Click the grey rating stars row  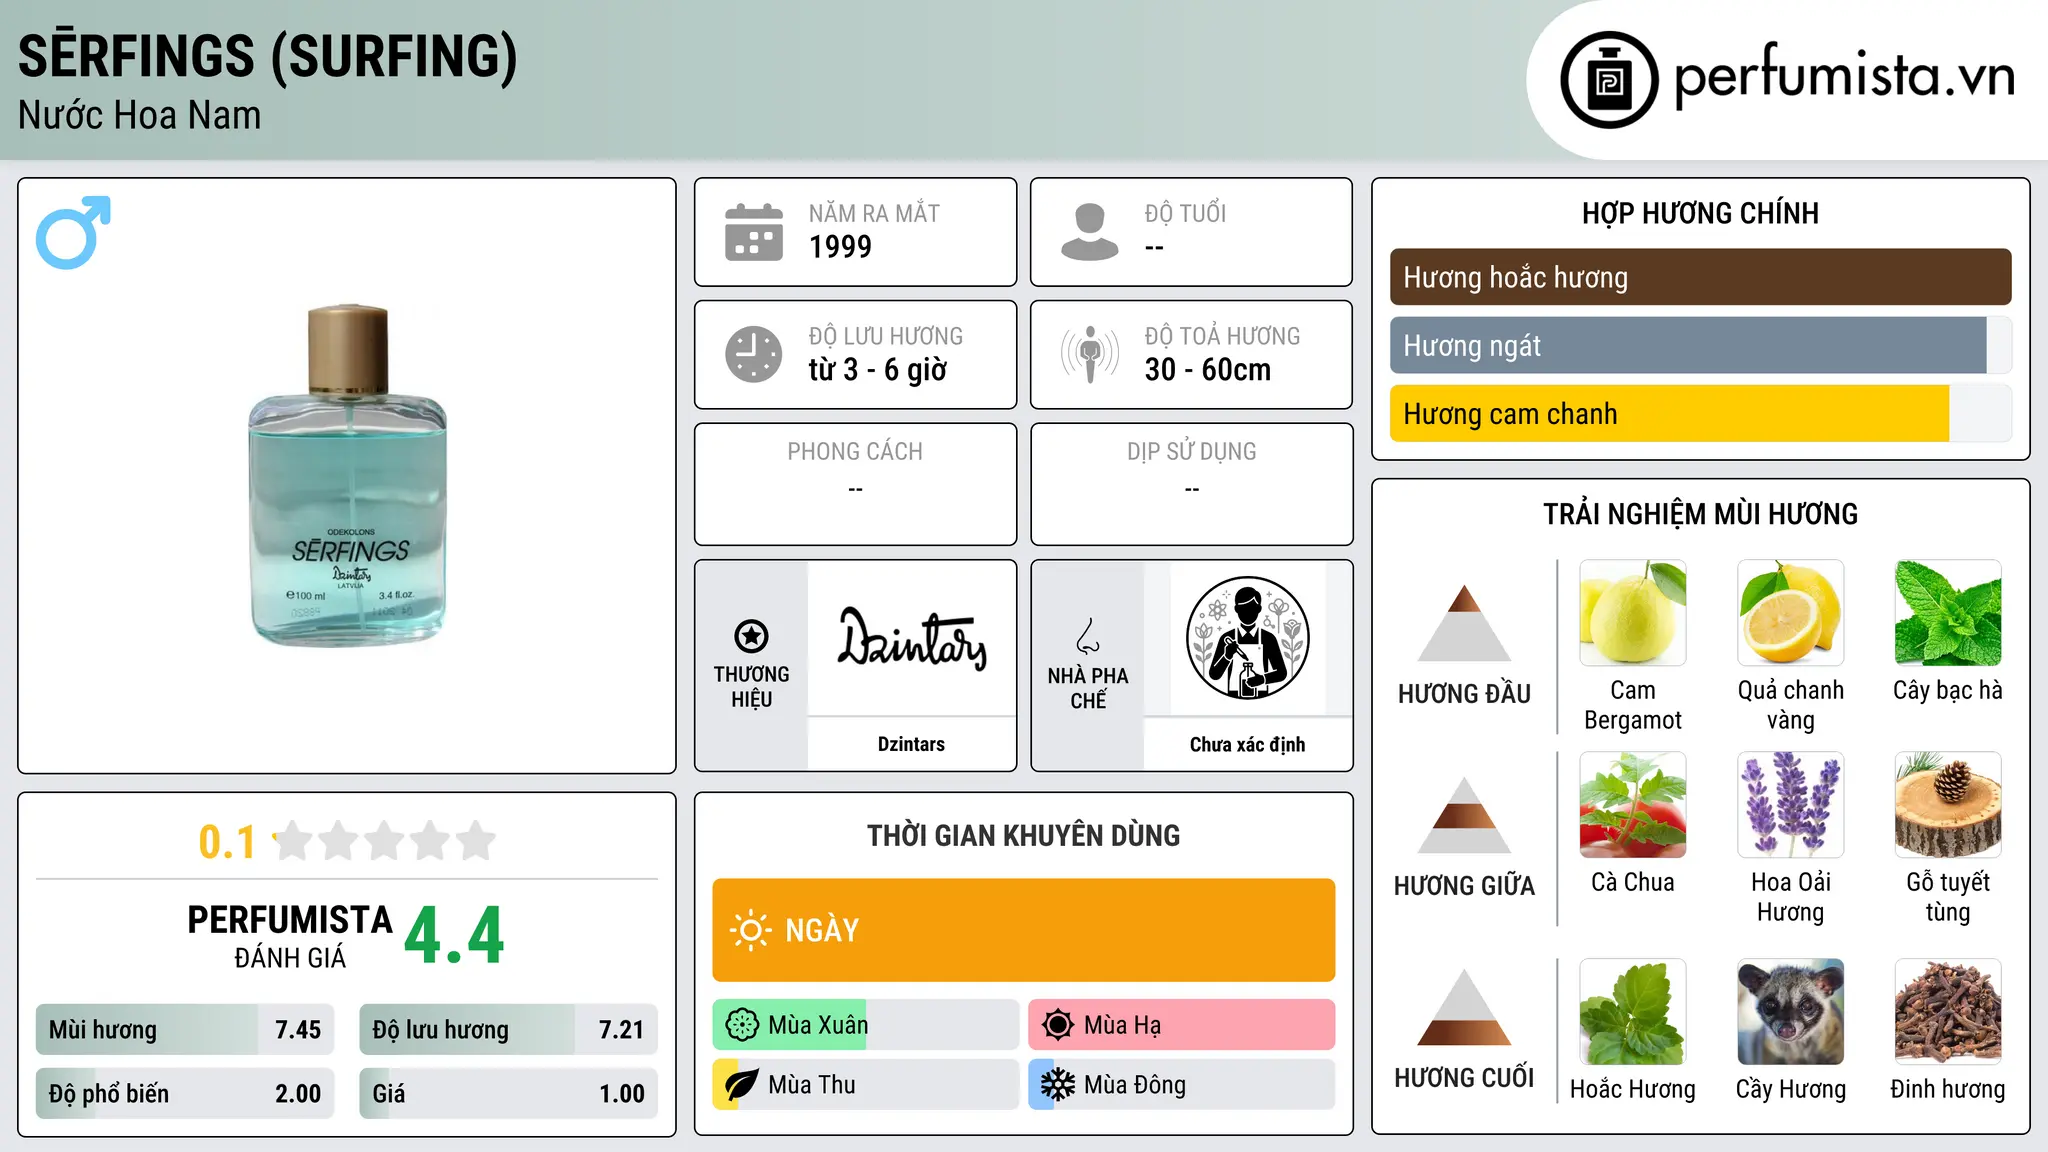point(384,841)
